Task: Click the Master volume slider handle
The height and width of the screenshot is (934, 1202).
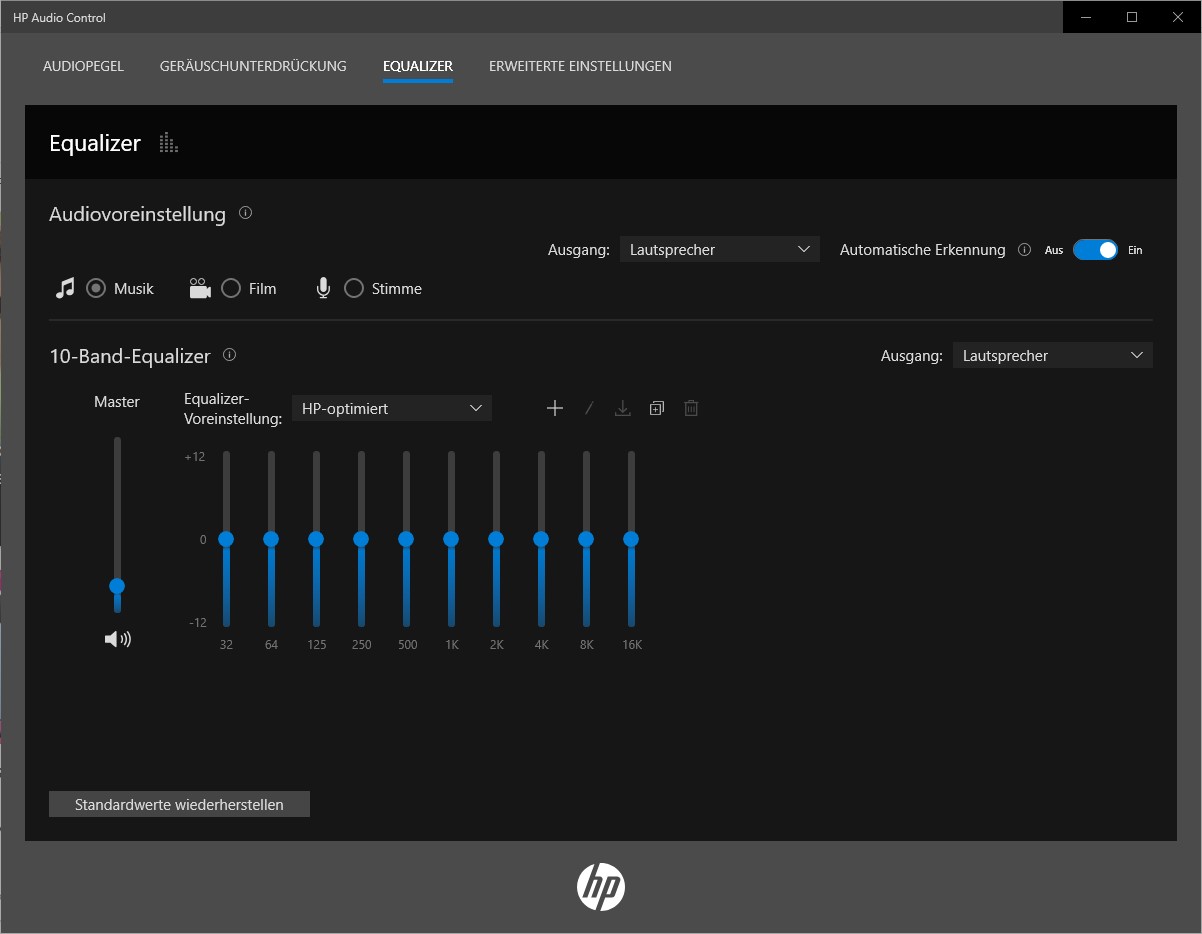Action: pyautogui.click(x=117, y=586)
